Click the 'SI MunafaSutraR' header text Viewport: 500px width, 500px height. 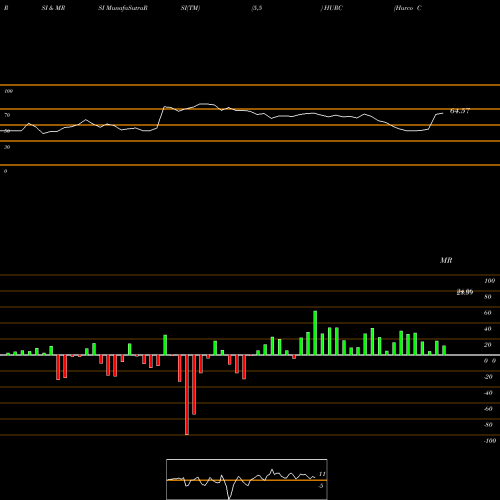[x=123, y=8]
